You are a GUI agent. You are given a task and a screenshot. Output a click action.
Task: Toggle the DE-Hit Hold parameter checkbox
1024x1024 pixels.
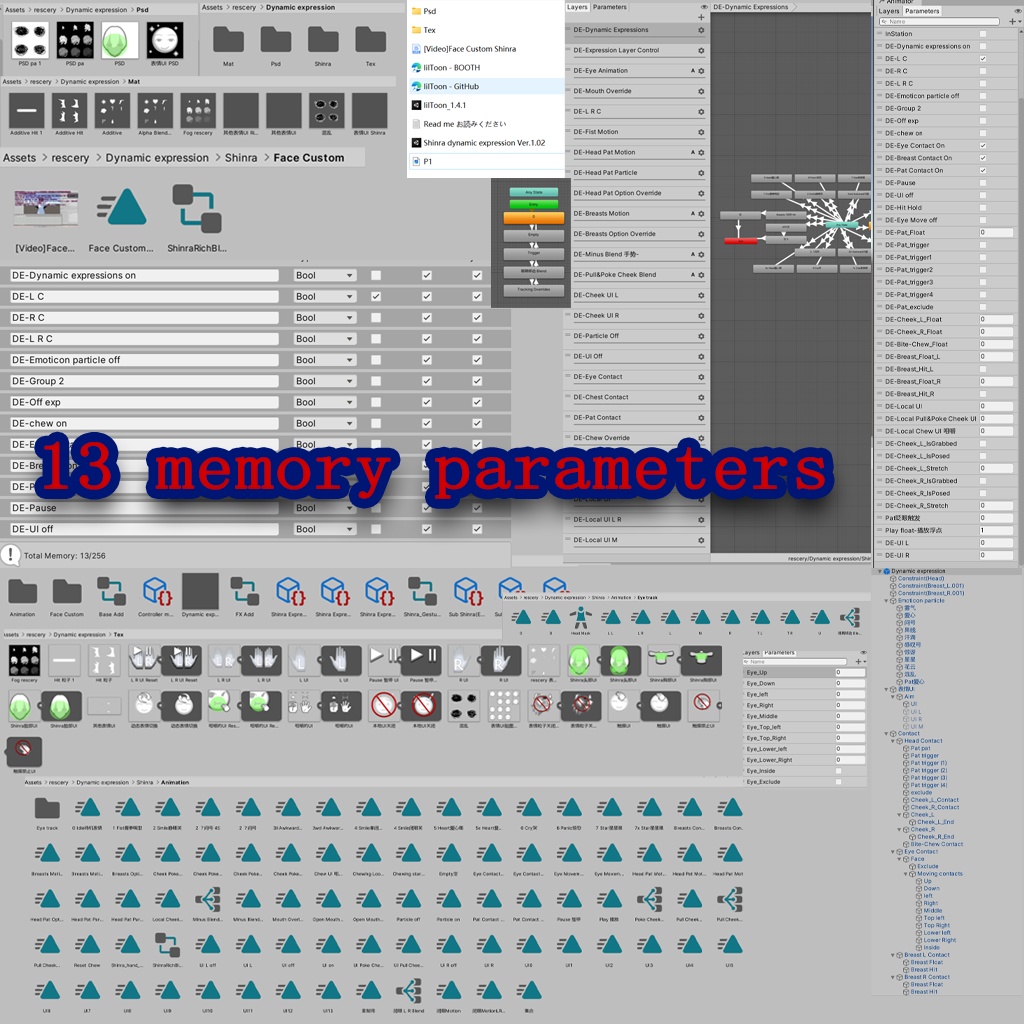983,208
